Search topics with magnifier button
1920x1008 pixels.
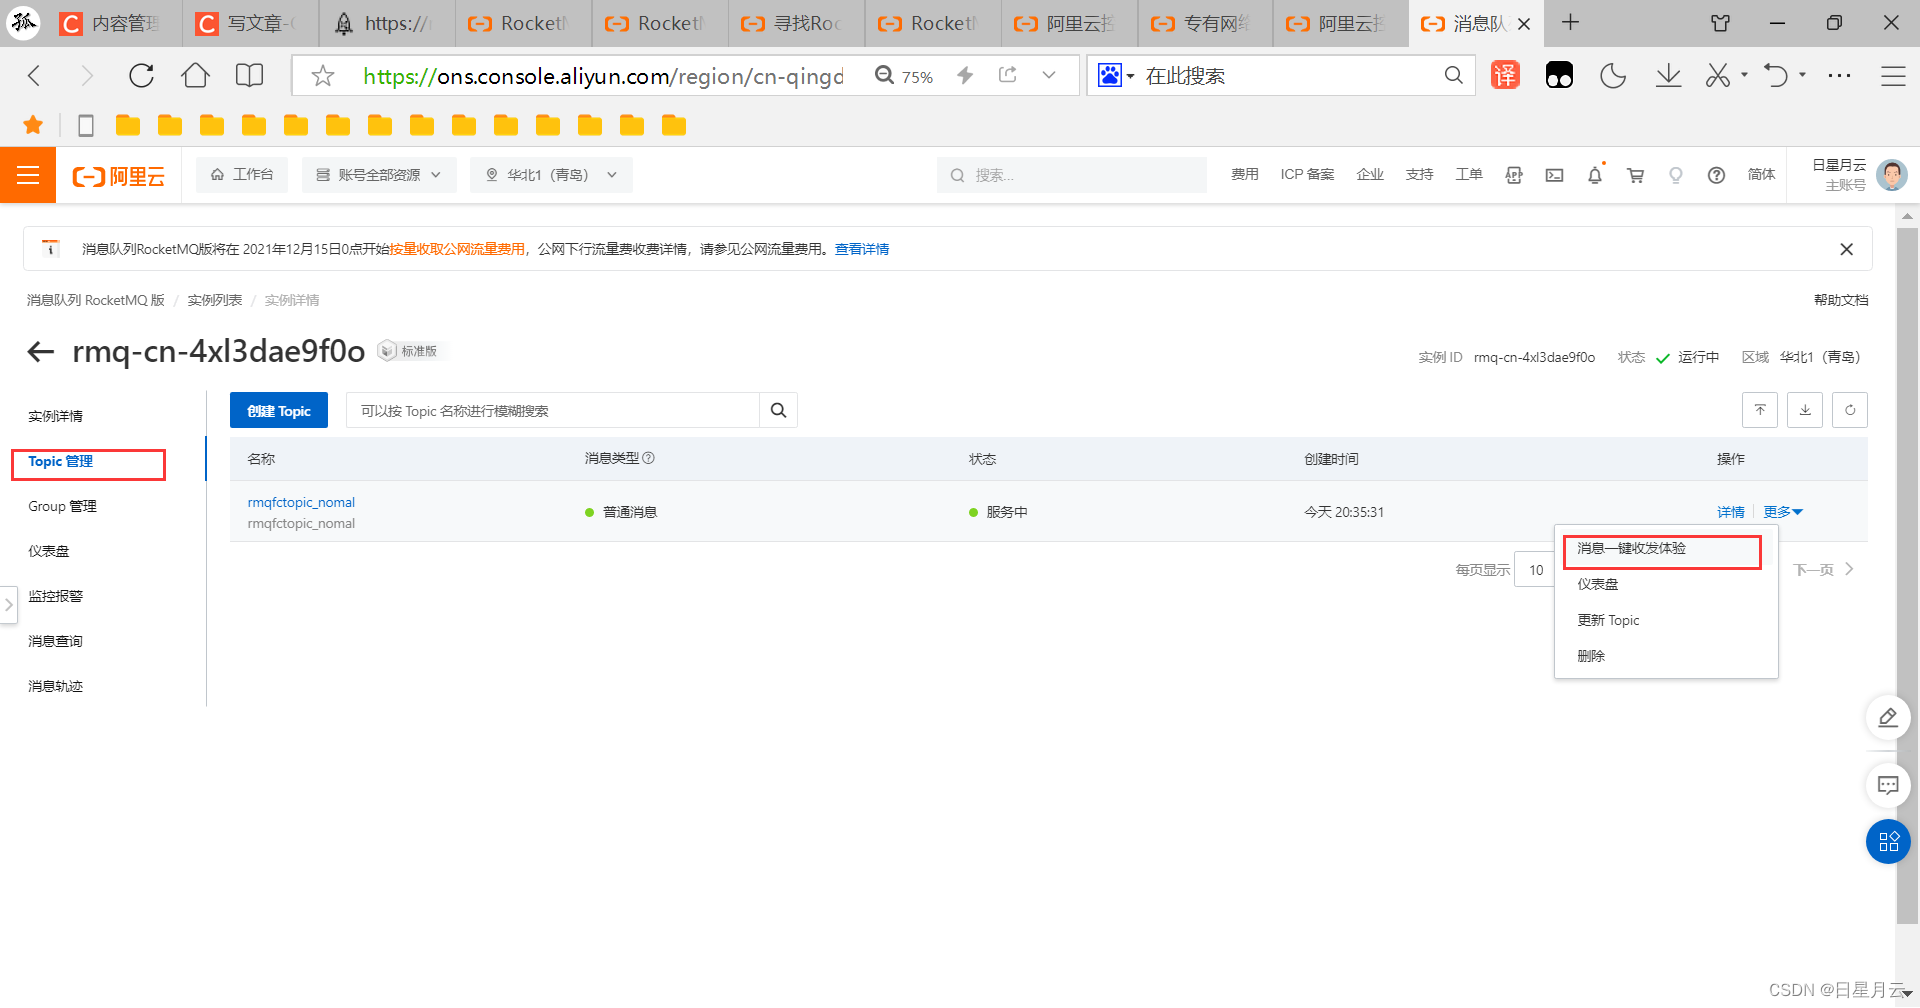pos(778,410)
